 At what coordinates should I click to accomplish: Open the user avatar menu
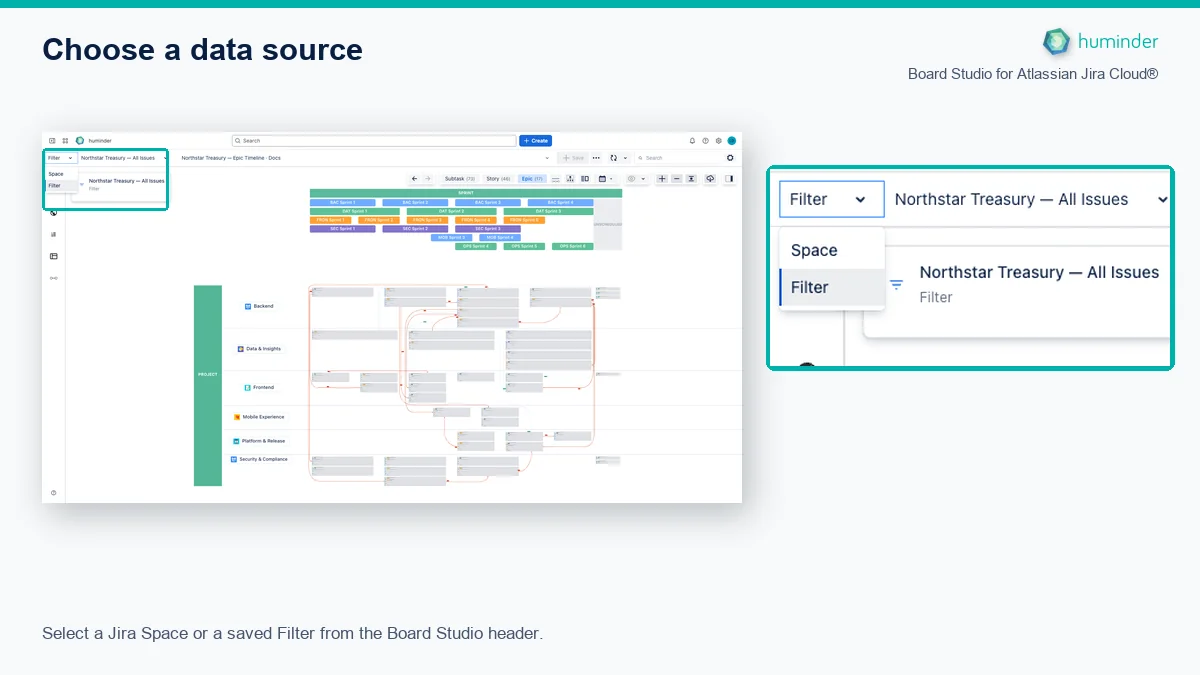tap(732, 141)
